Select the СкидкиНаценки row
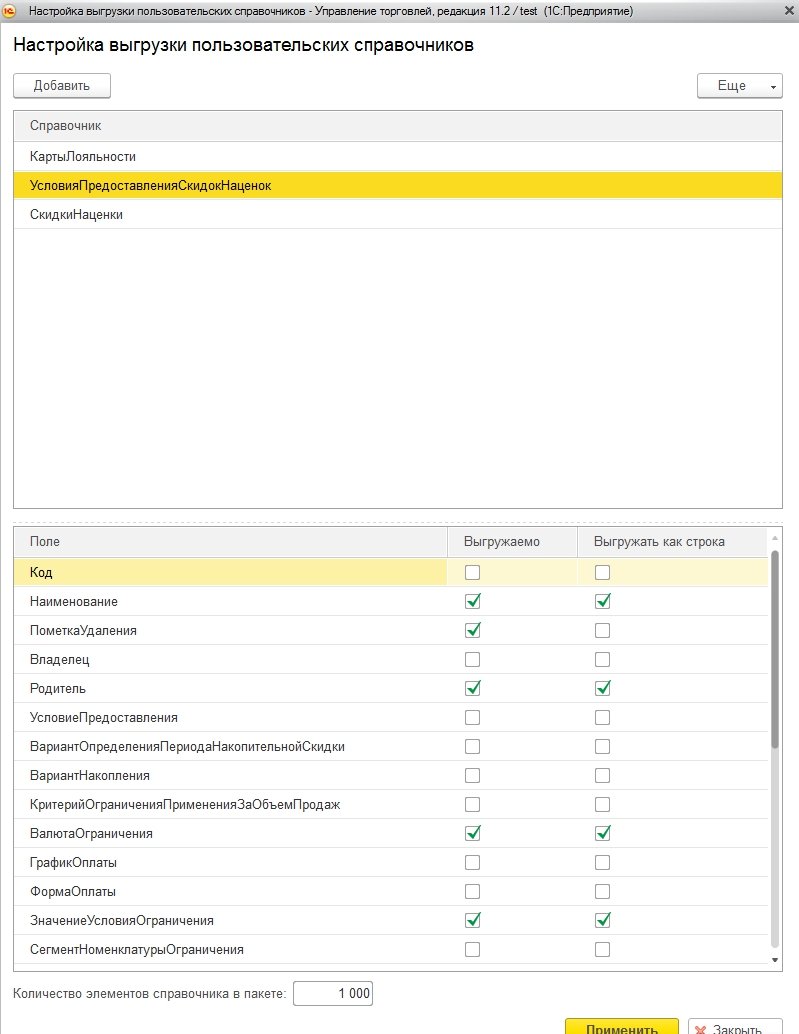 click(398, 214)
